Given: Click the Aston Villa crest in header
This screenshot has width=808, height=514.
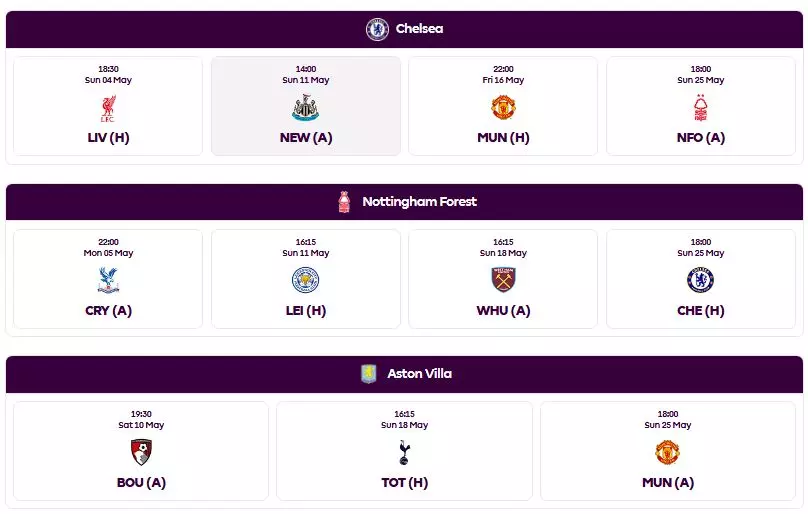Looking at the screenshot, I should pyautogui.click(x=368, y=374).
